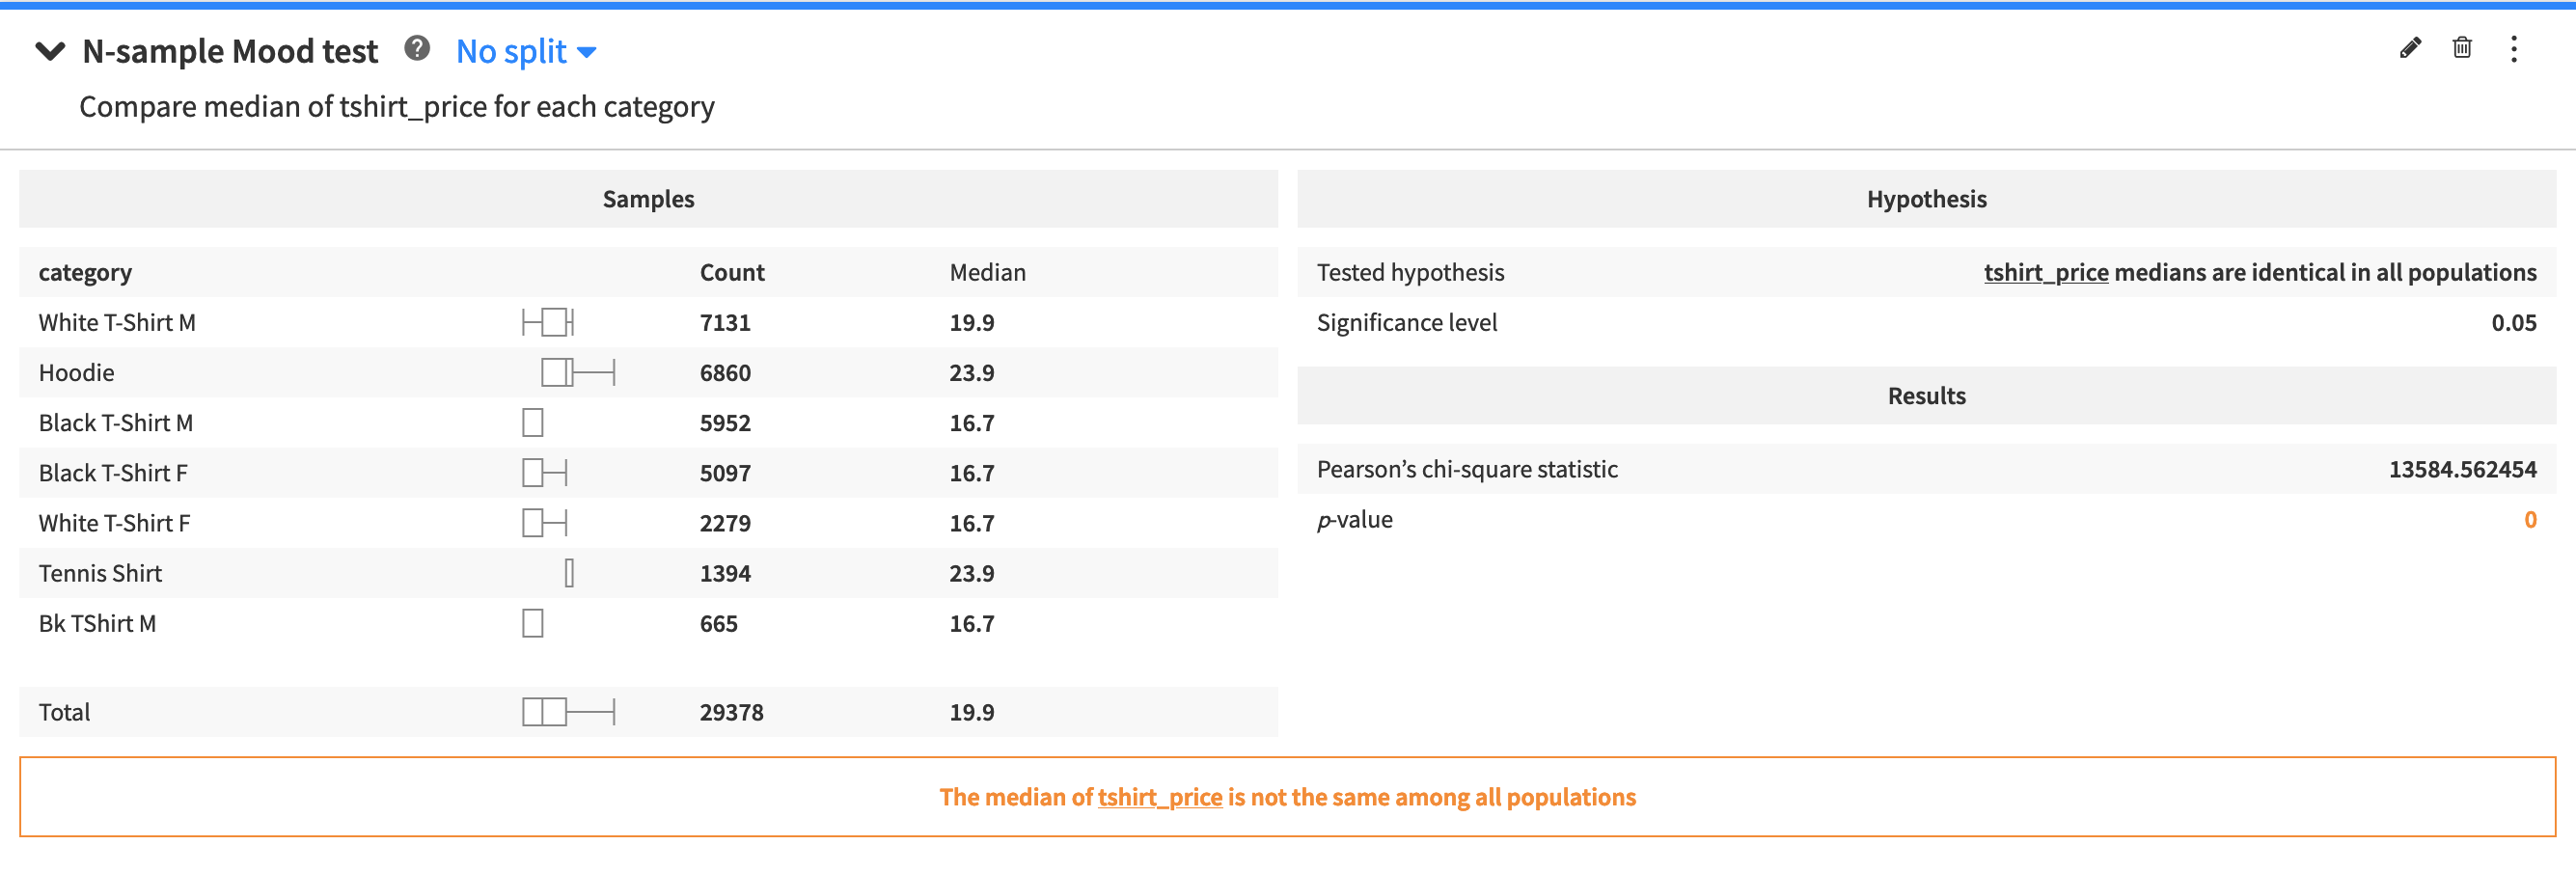Image resolution: width=2576 pixels, height=872 pixels.
Task: Click the Median column header
Action: pos(987,272)
